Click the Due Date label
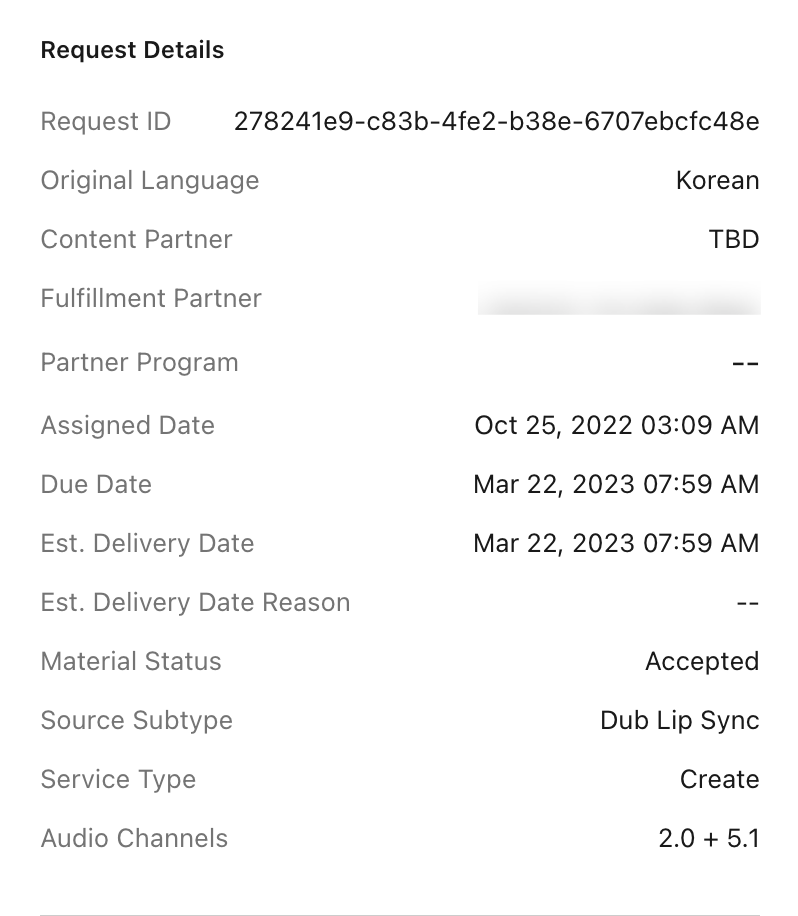Image resolution: width=798 pixels, height=916 pixels. 96,484
